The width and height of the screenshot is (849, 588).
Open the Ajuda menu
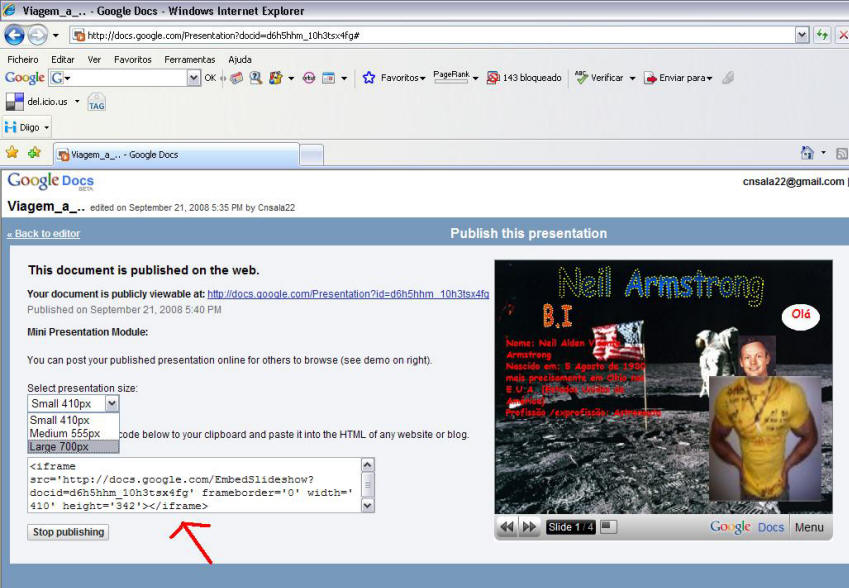[240, 60]
